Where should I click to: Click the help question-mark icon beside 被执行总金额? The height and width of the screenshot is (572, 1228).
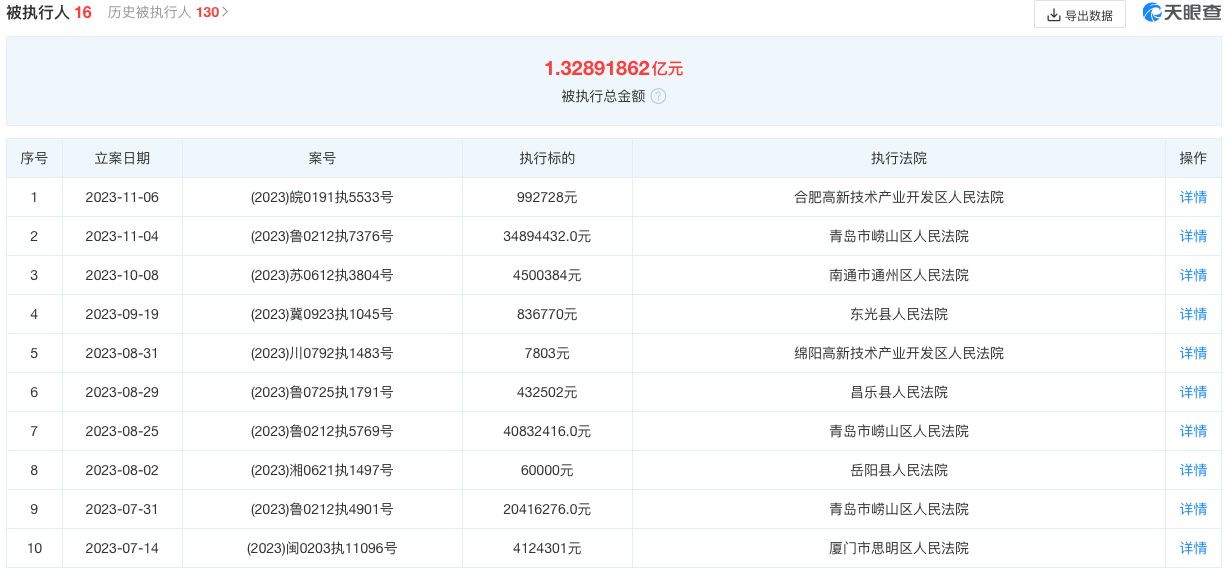[x=658, y=97]
